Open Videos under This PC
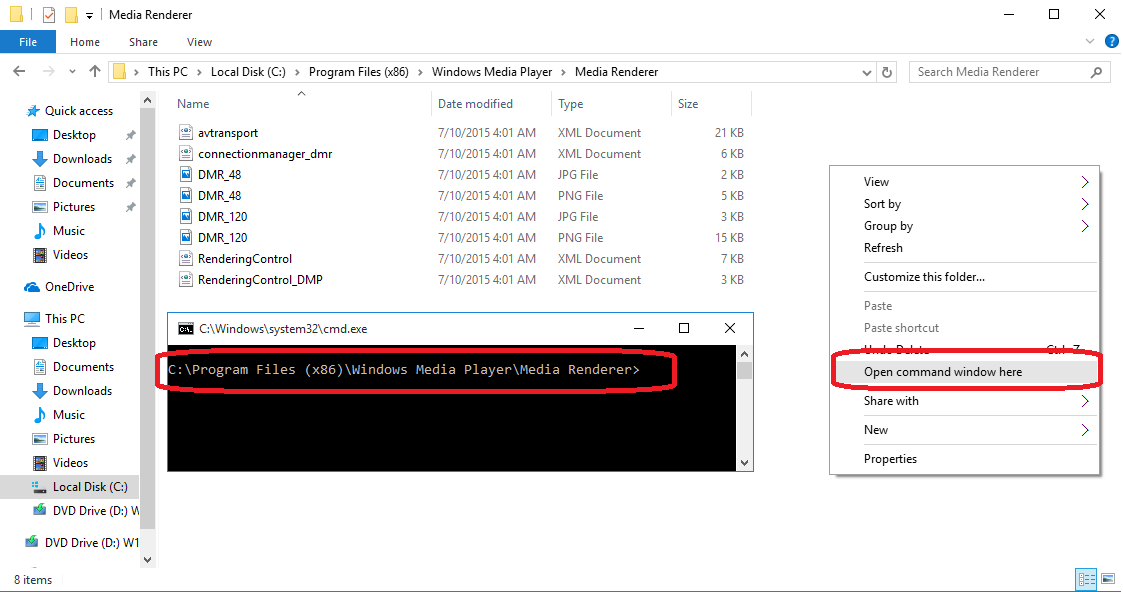This screenshot has width=1123, height=592. (69, 462)
